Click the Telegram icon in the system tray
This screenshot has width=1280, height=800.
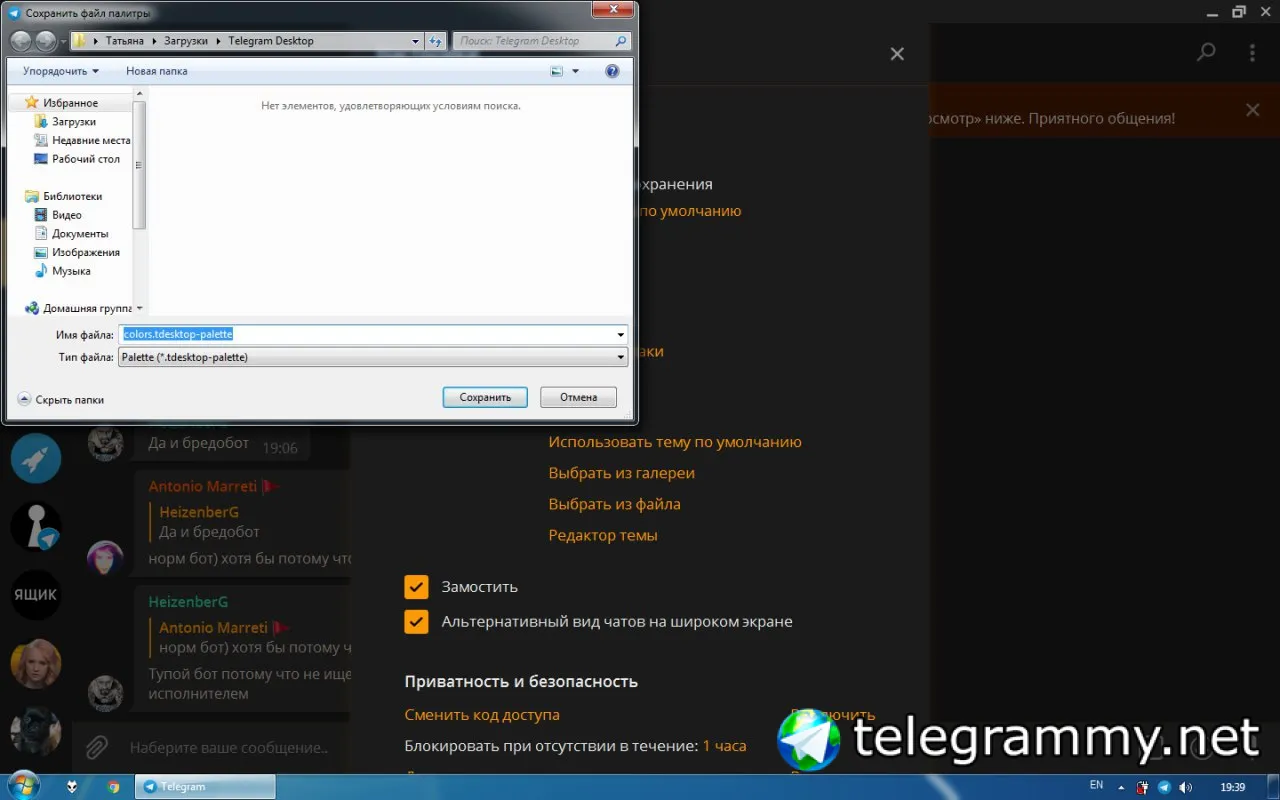(x=1164, y=787)
